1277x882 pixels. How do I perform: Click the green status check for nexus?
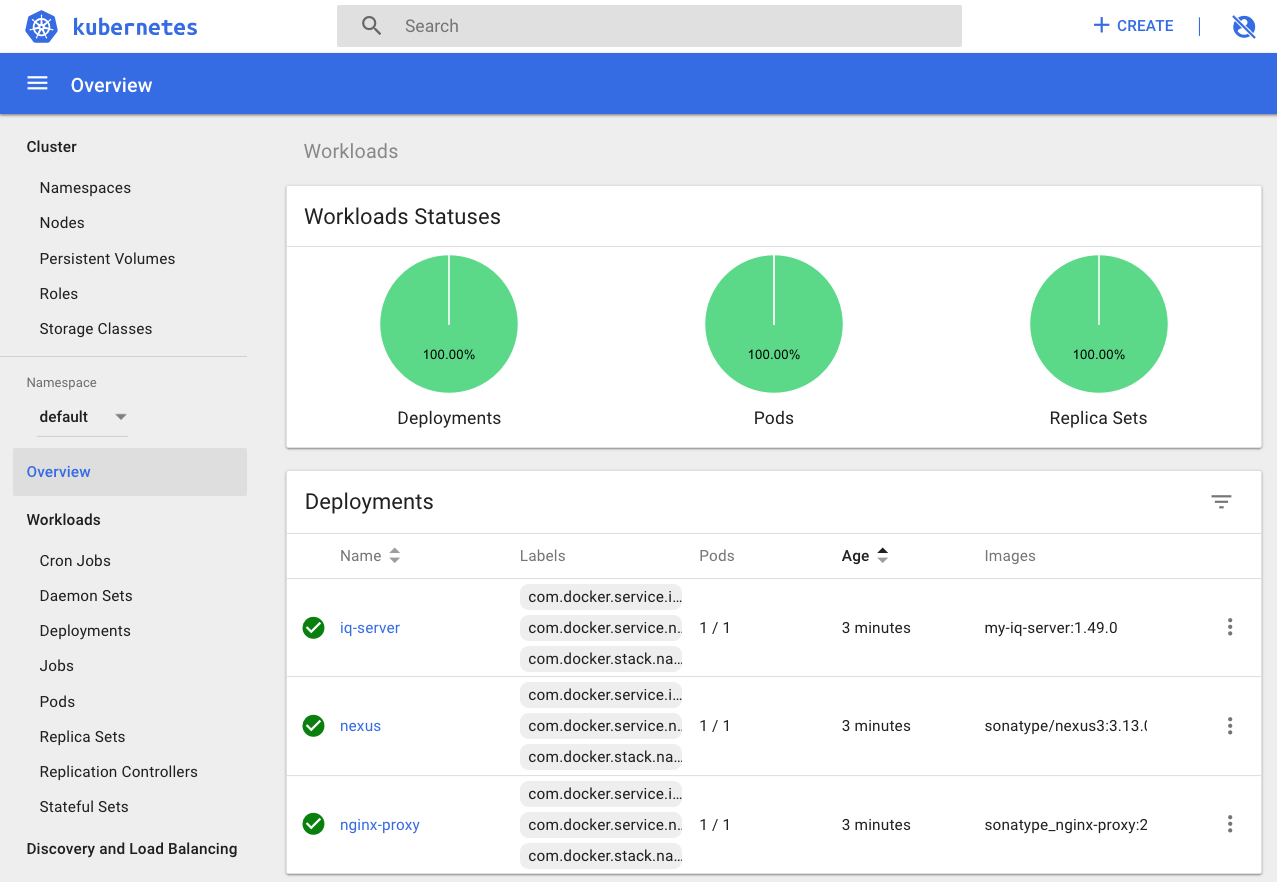(x=313, y=726)
